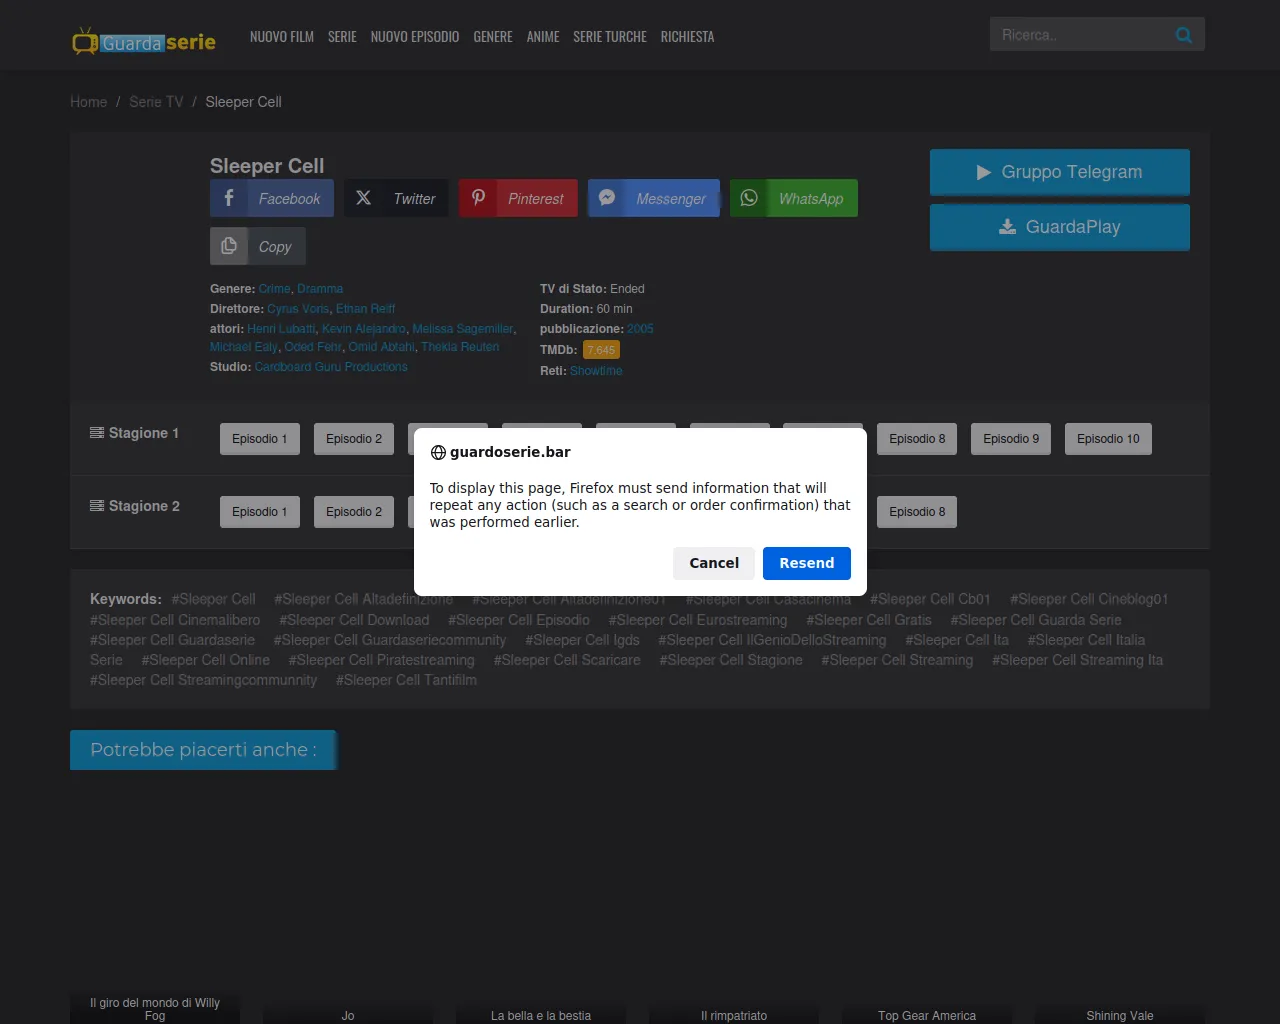Open the NUOVO FILM menu

click(x=282, y=37)
